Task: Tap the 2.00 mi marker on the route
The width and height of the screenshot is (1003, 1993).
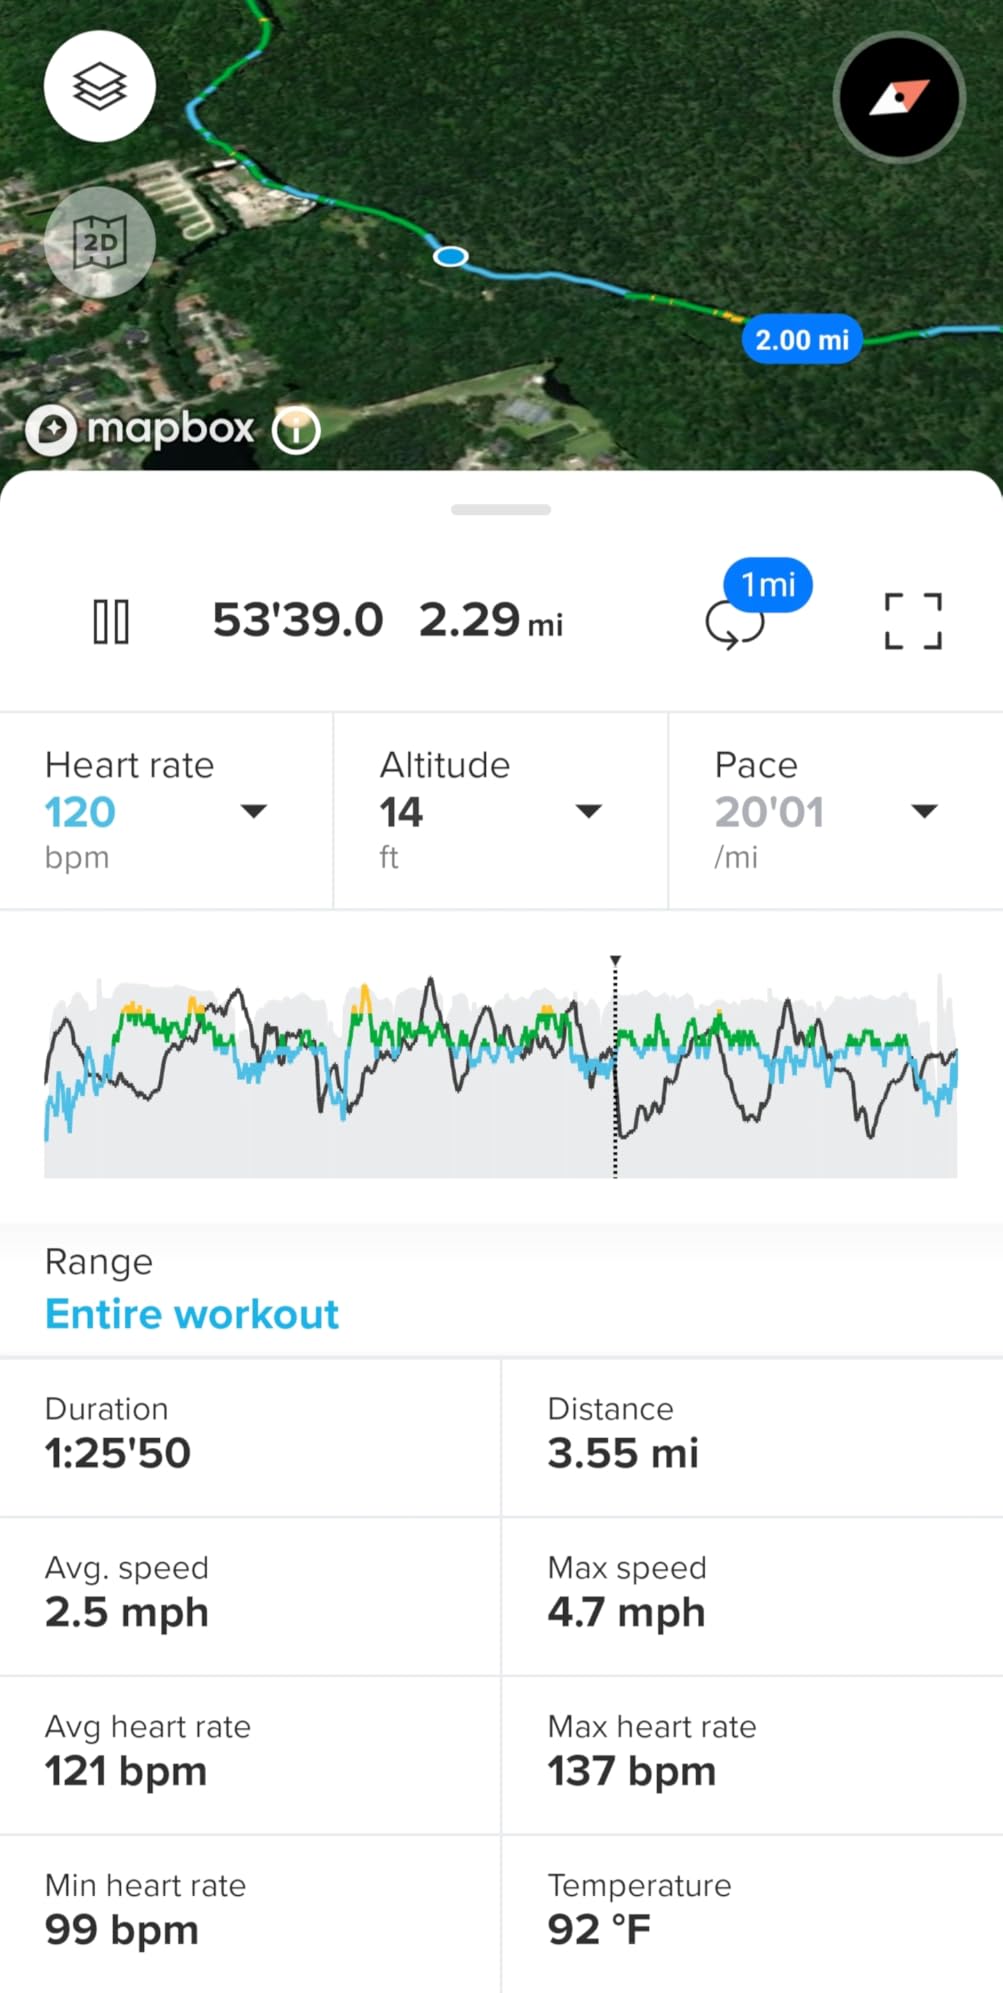Action: pyautogui.click(x=802, y=339)
